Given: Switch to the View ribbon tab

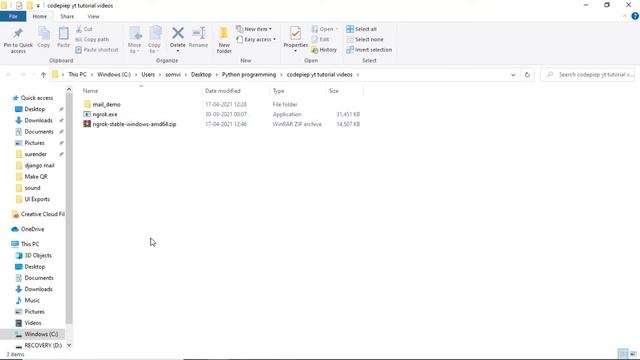Looking at the screenshot, I should tap(93, 16).
